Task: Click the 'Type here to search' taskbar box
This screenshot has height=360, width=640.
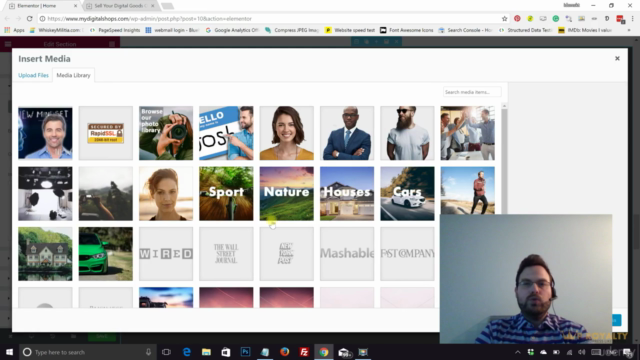Action: [88, 352]
